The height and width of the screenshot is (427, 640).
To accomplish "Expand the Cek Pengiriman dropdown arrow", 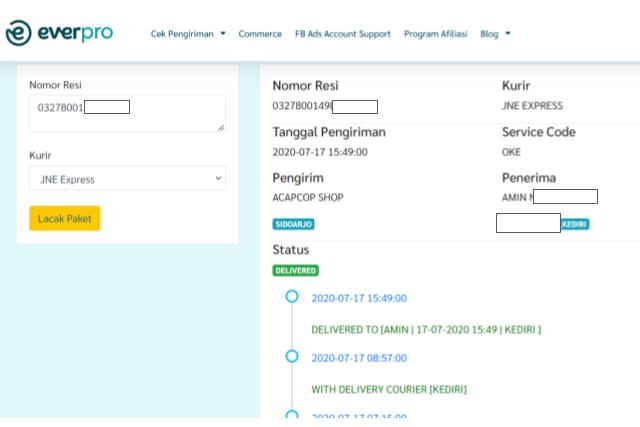I will 223,33.
